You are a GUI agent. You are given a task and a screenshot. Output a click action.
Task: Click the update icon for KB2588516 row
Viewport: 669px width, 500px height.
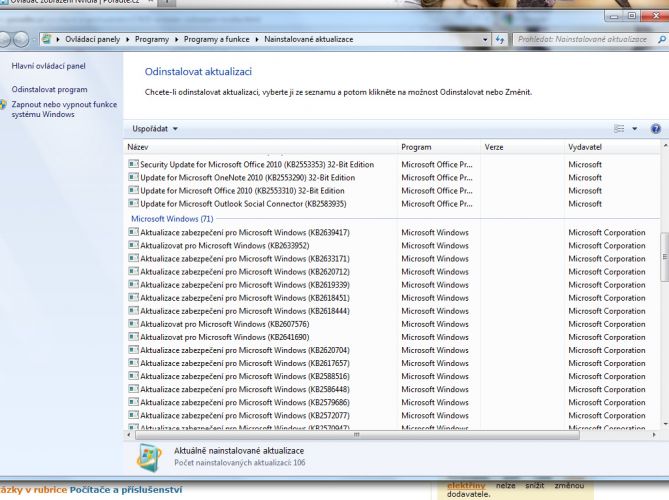click(x=133, y=376)
